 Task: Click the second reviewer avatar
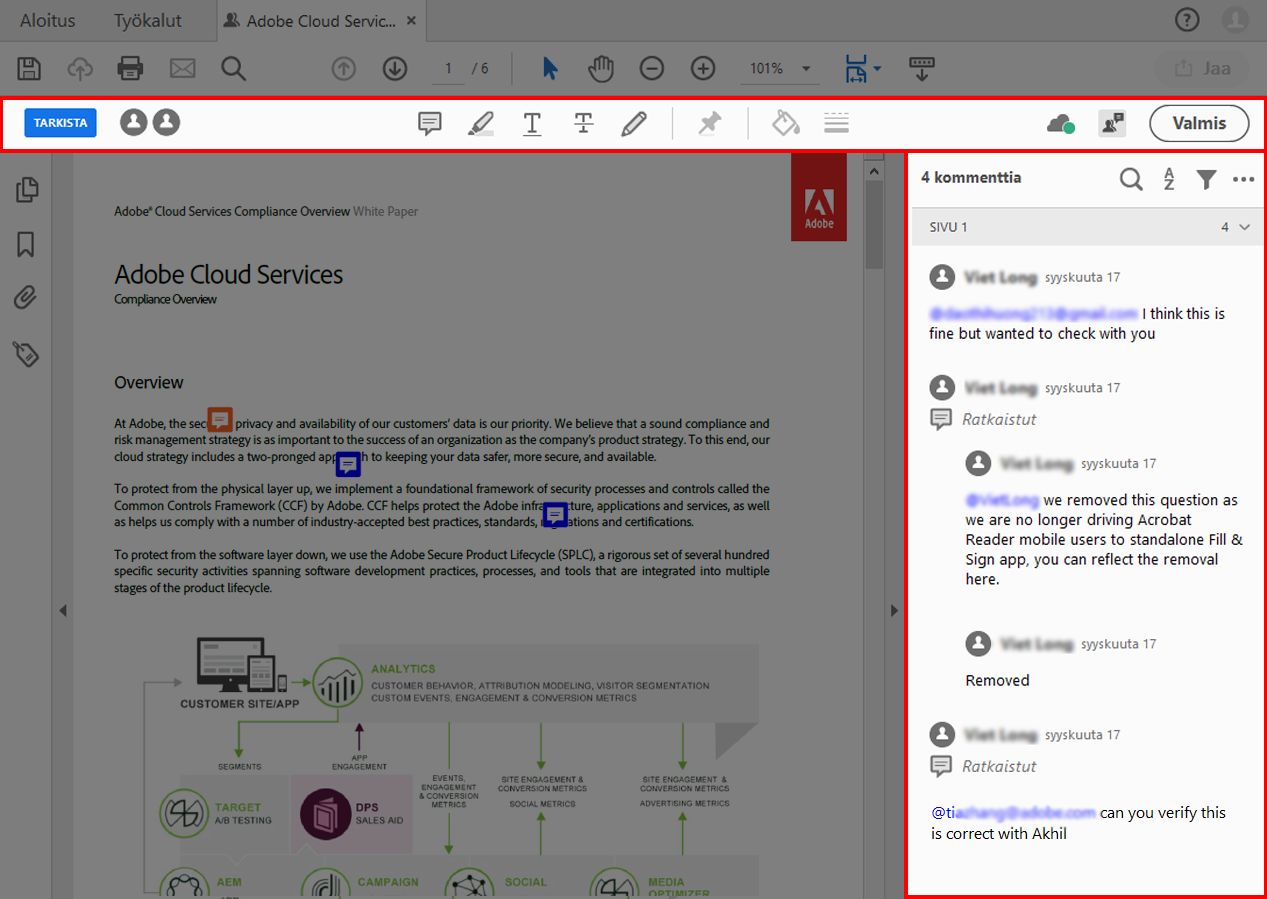point(166,122)
